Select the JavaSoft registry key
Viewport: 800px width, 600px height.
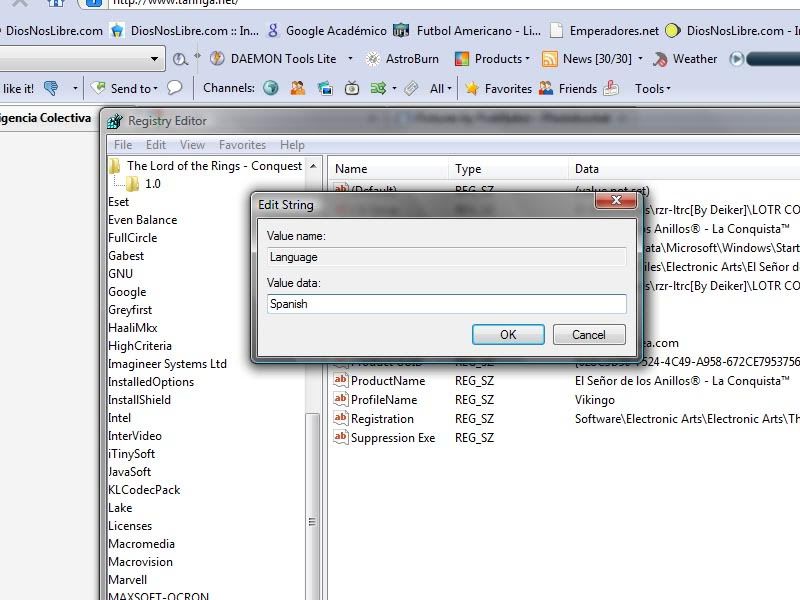[x=130, y=471]
